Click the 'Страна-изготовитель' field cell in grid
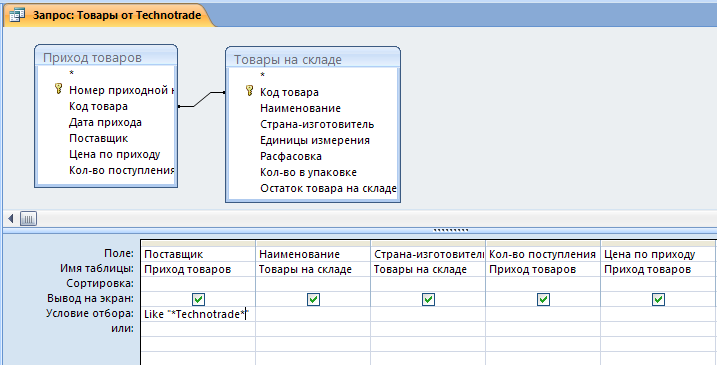The width and height of the screenshot is (717, 365). [428, 254]
